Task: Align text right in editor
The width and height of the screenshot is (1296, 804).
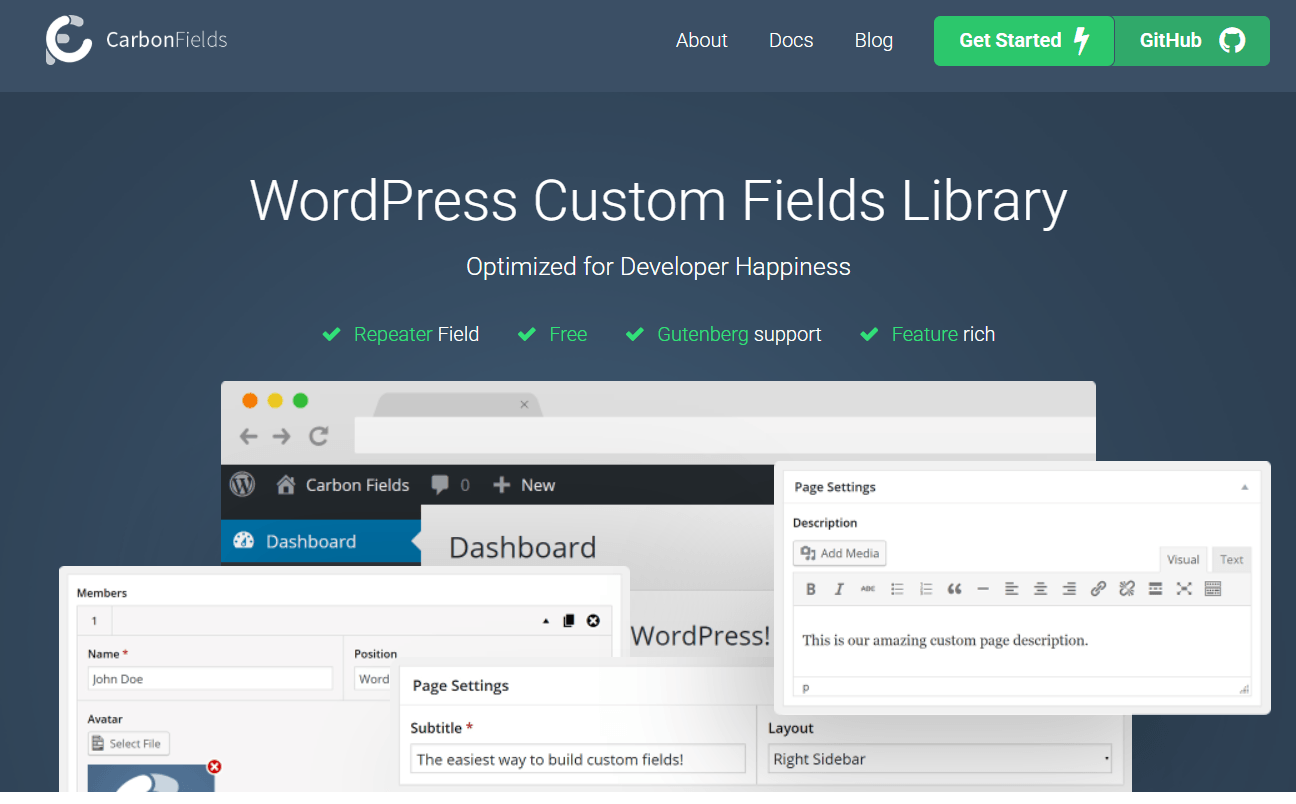Action: point(1069,589)
